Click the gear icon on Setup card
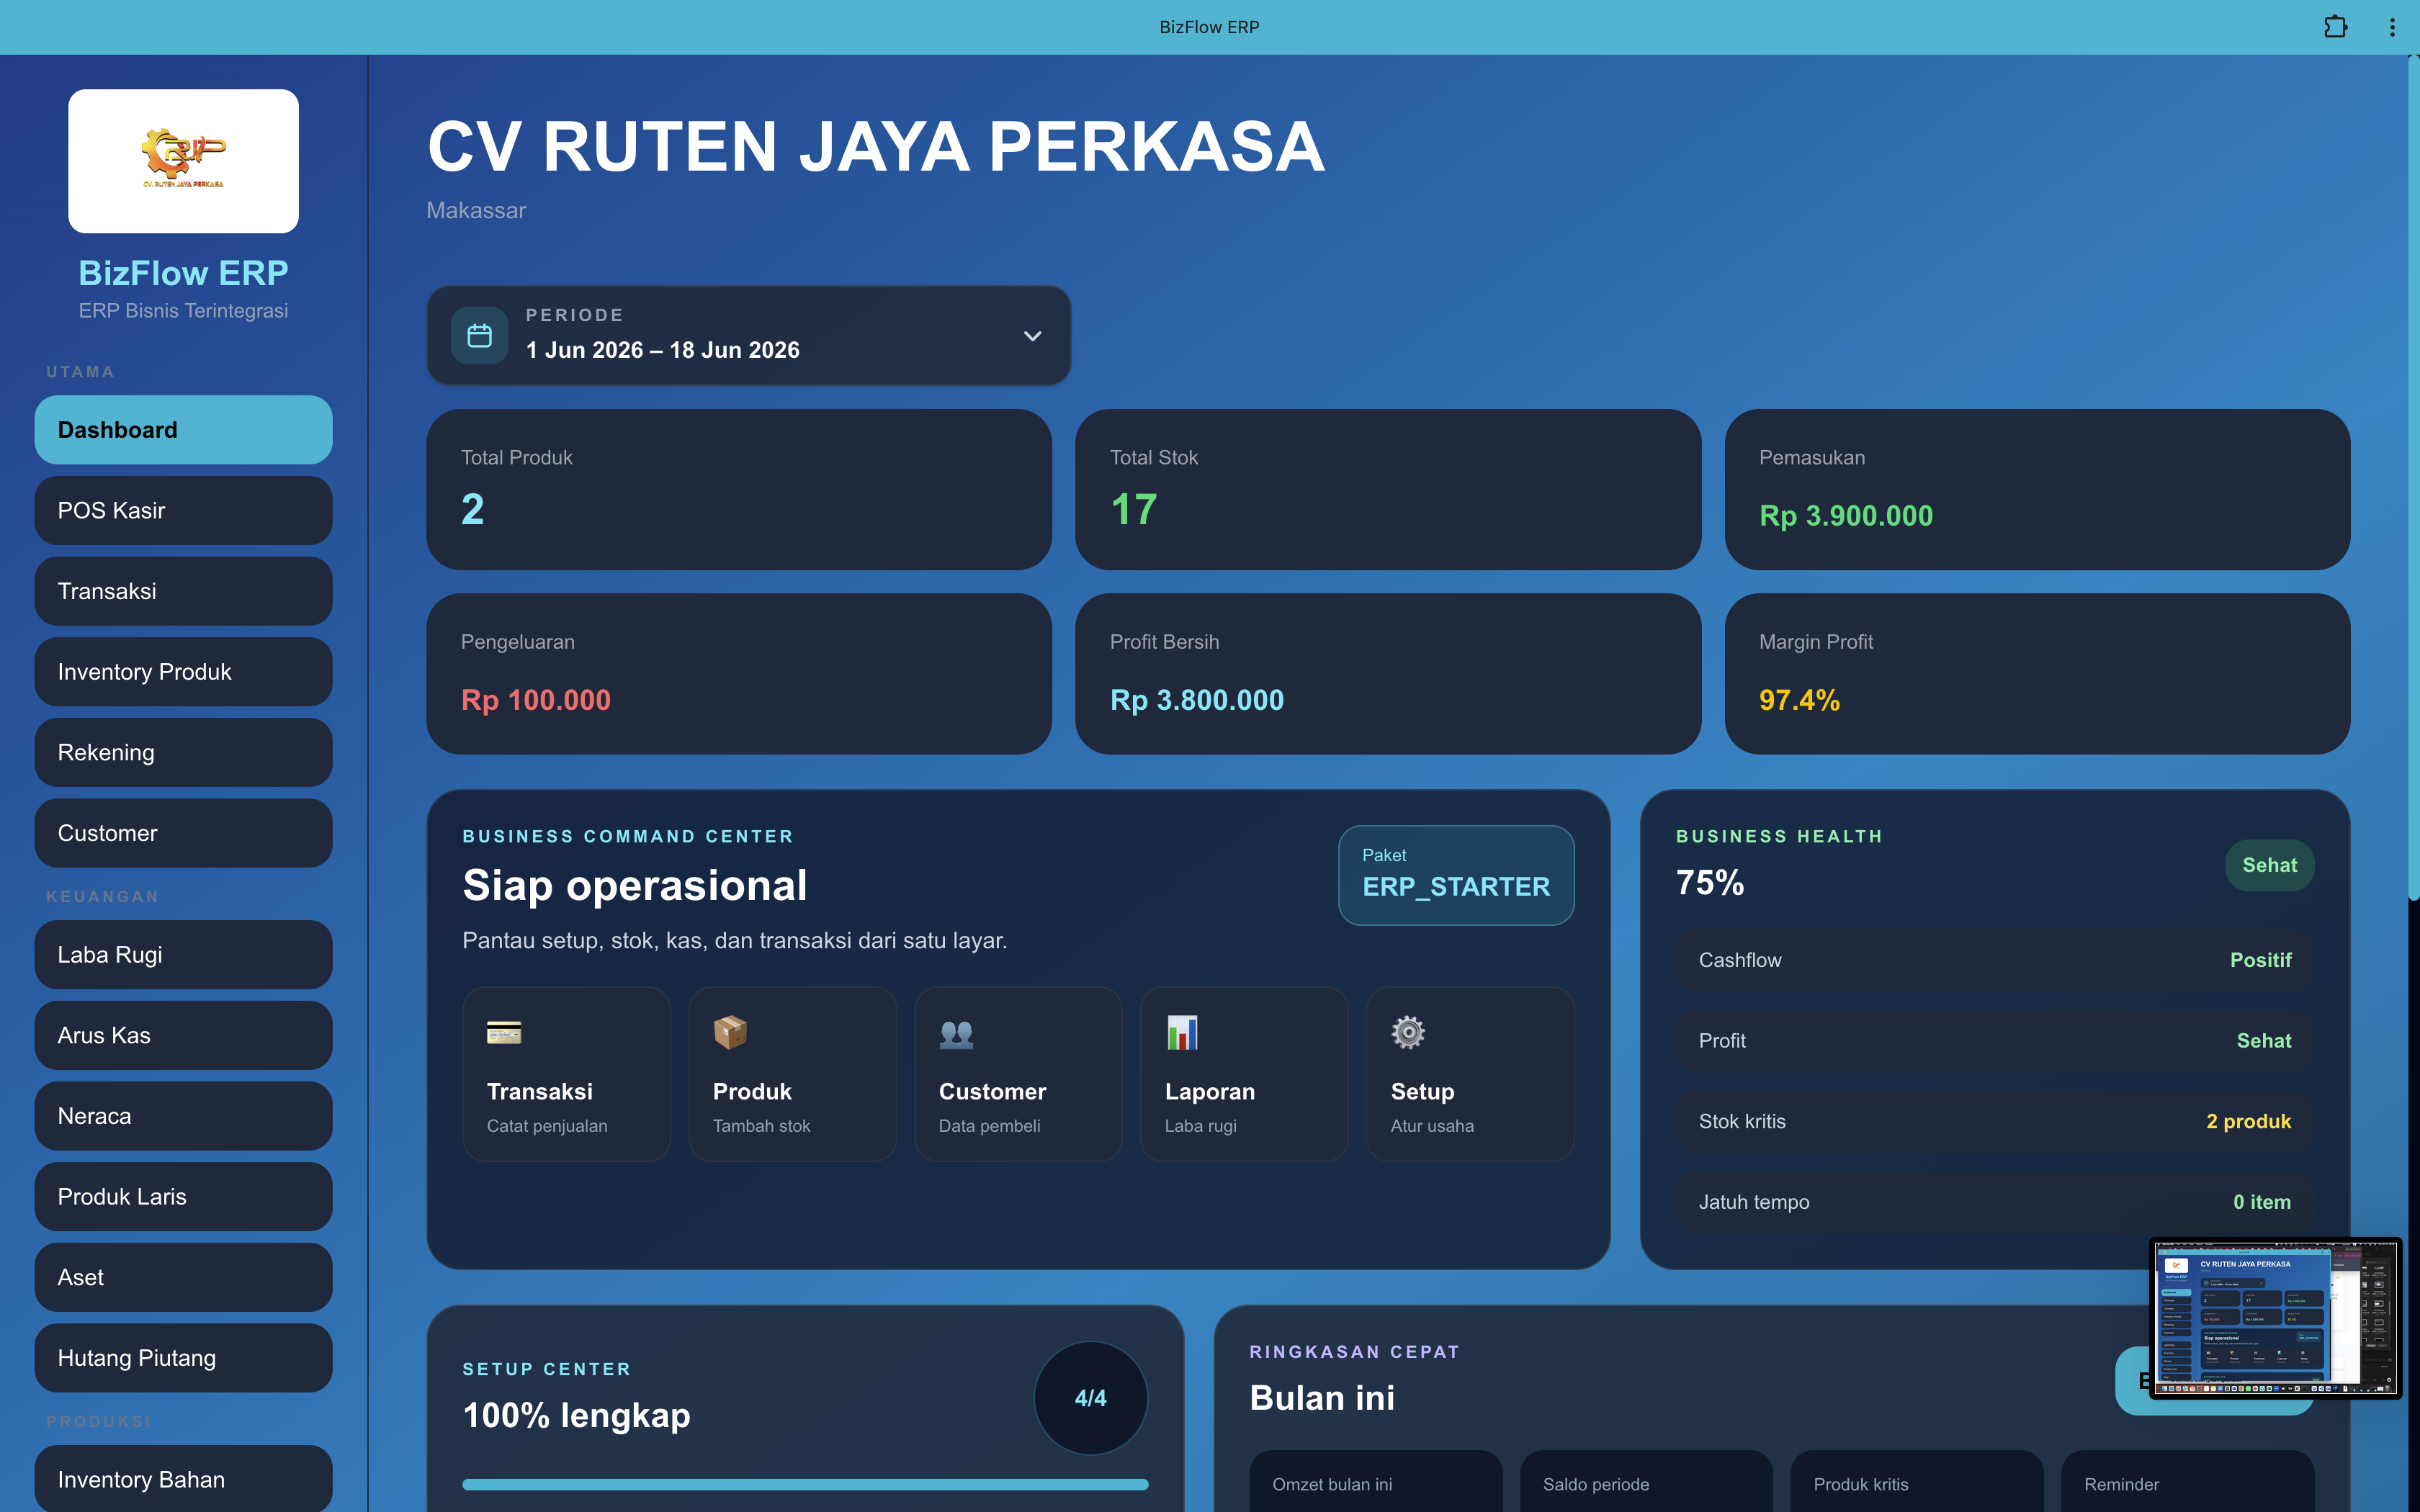This screenshot has width=2420, height=1512. 1408,1032
